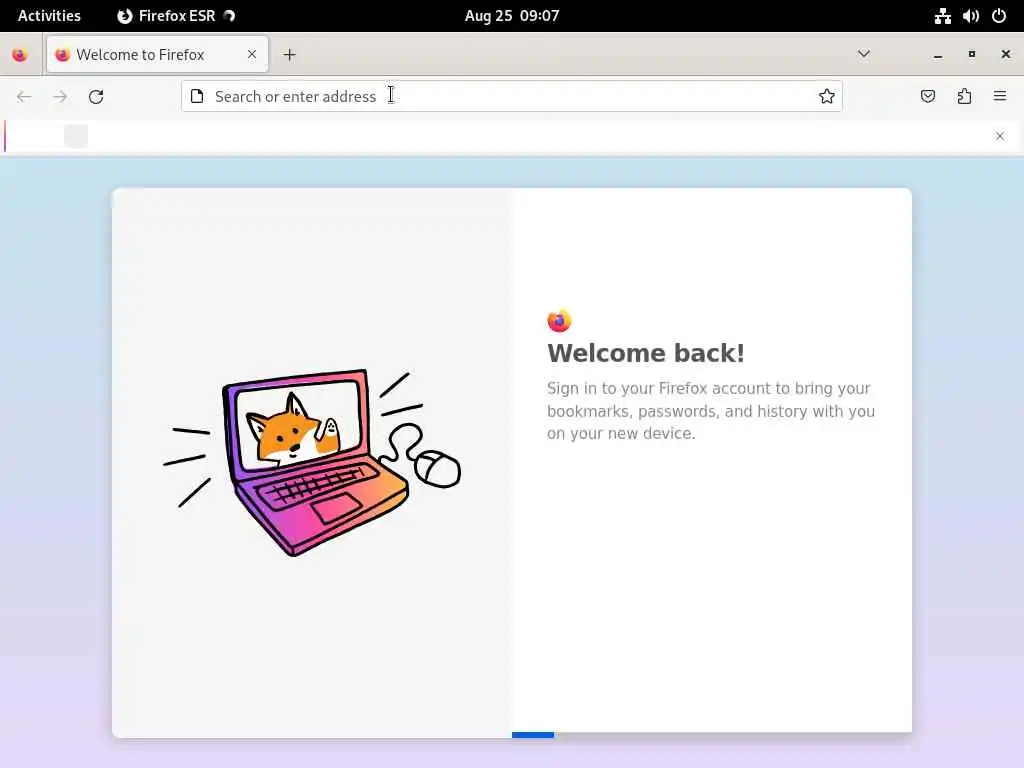Open the Extensions puzzle icon
The height and width of the screenshot is (768, 1024).
(x=964, y=96)
